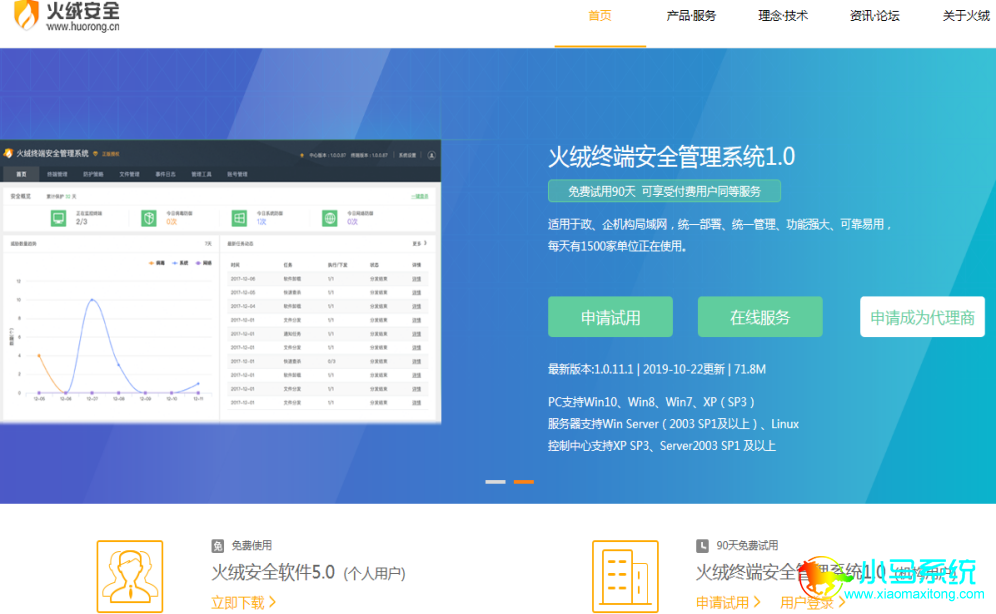Click the management system dashboard screenshot
This screenshot has height=614, width=996.
coord(220,281)
